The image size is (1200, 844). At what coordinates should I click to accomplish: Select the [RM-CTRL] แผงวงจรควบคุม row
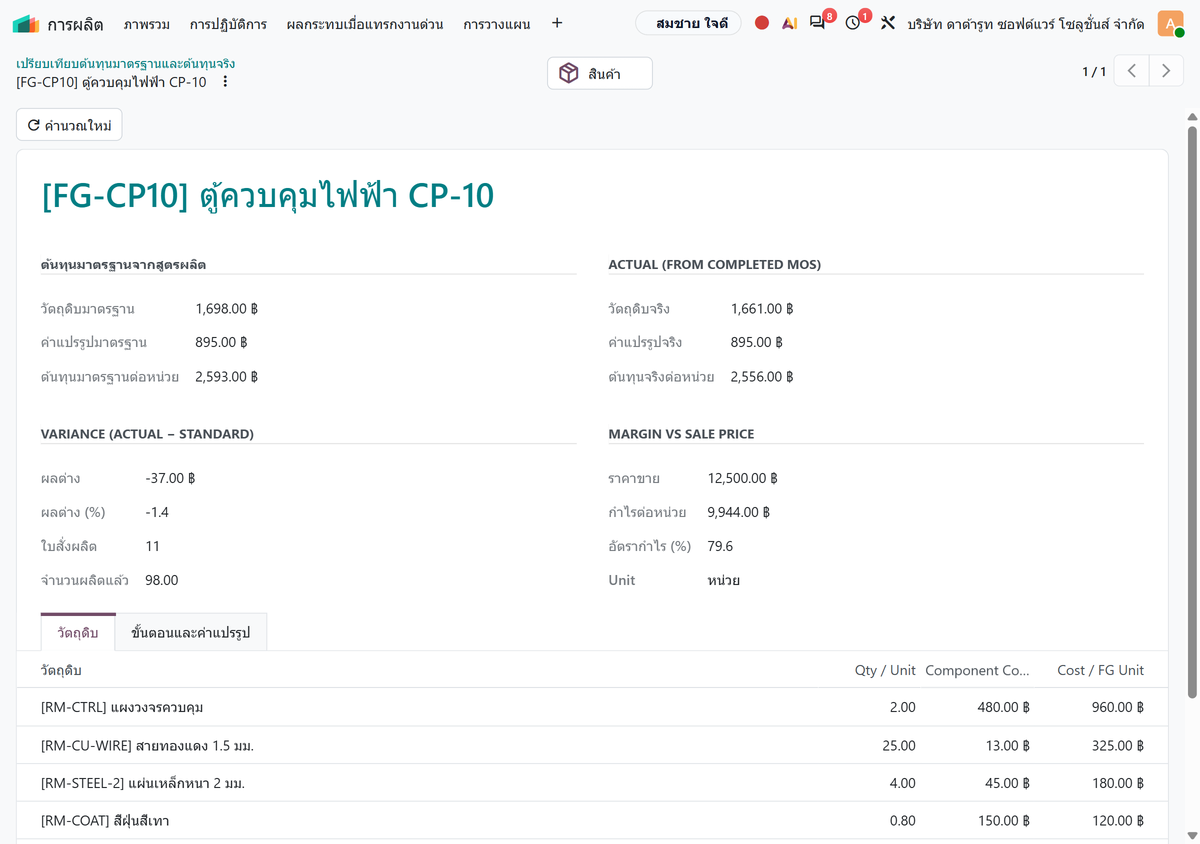592,707
